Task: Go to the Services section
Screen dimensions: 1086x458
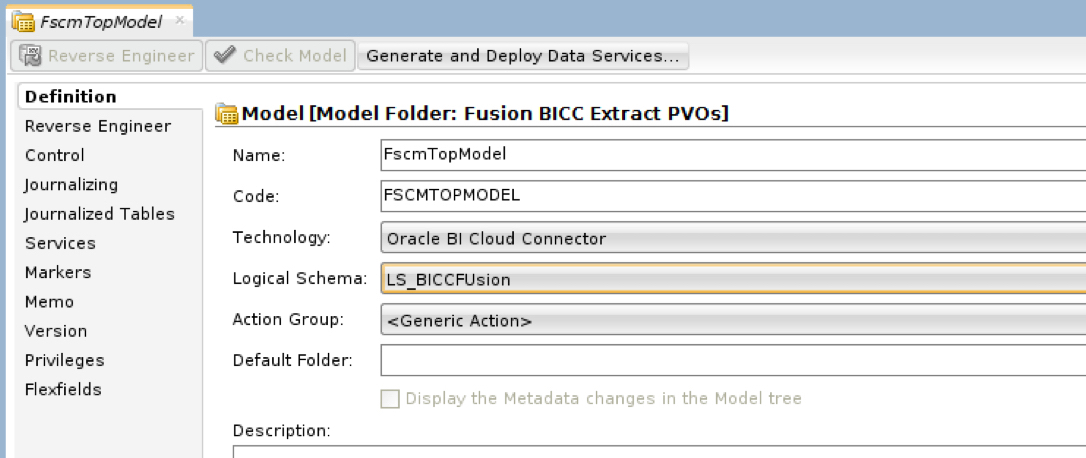Action: [60, 243]
